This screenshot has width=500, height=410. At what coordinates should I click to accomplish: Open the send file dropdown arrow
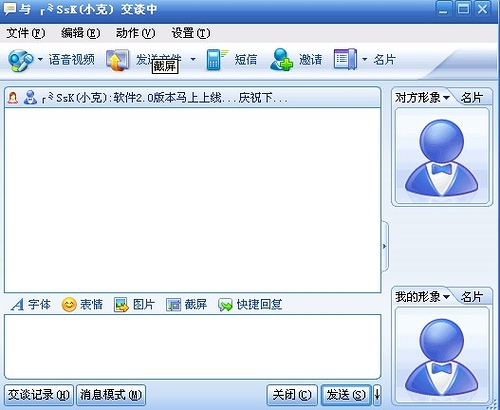pyautogui.click(x=193, y=60)
